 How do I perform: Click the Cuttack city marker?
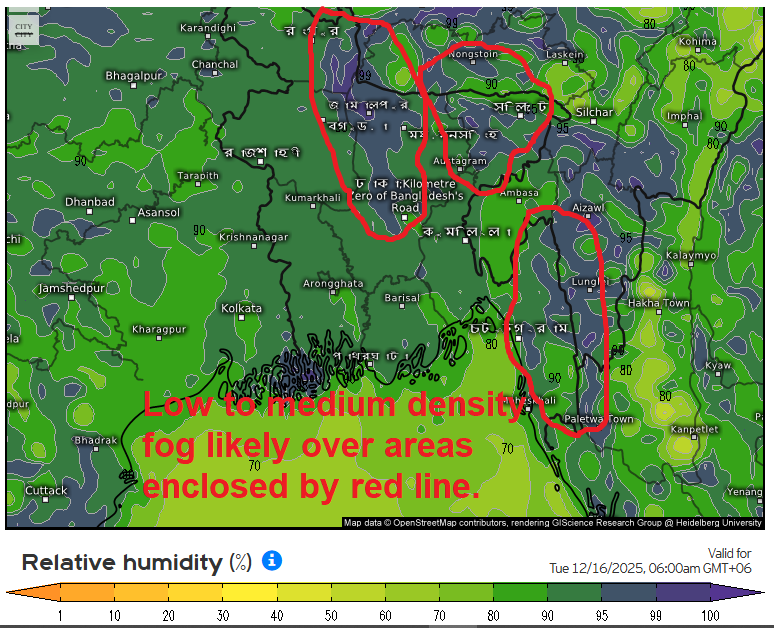(x=46, y=503)
